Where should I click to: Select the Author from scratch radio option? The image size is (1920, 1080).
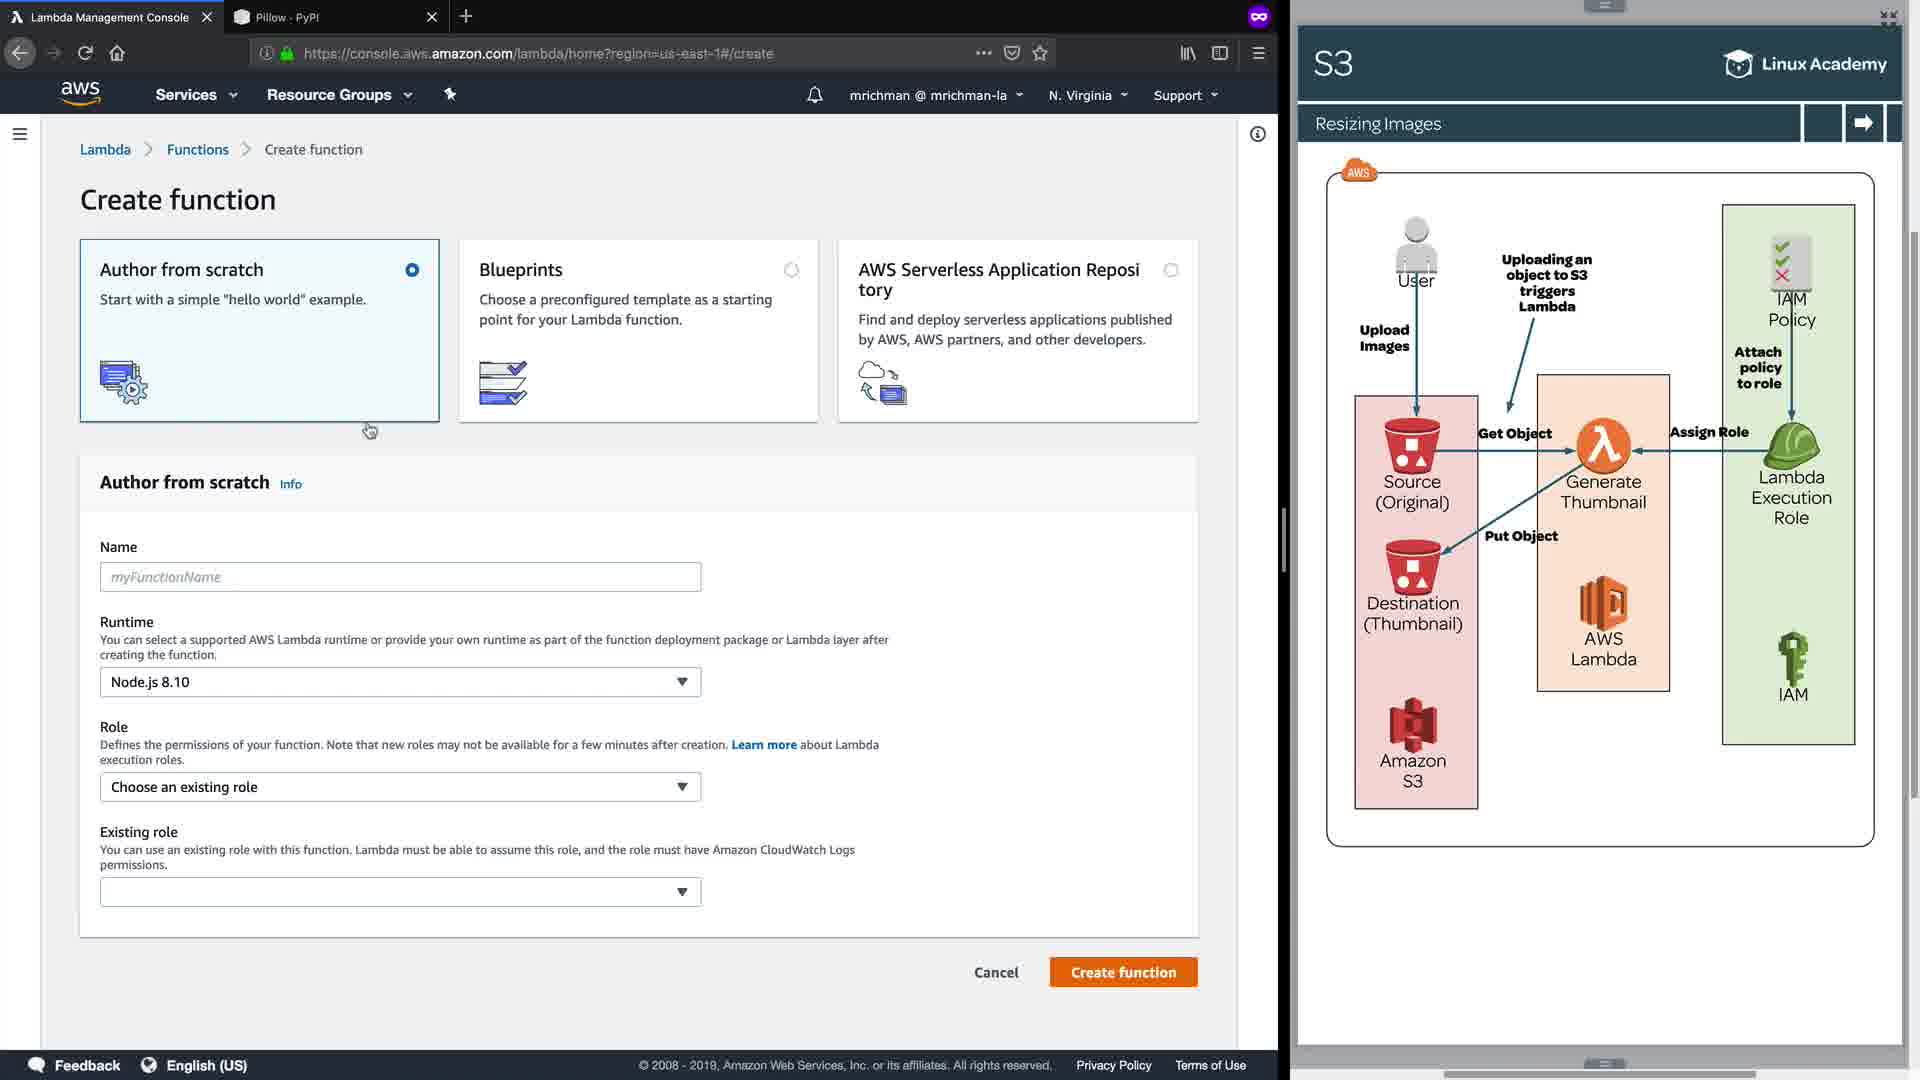click(x=412, y=270)
